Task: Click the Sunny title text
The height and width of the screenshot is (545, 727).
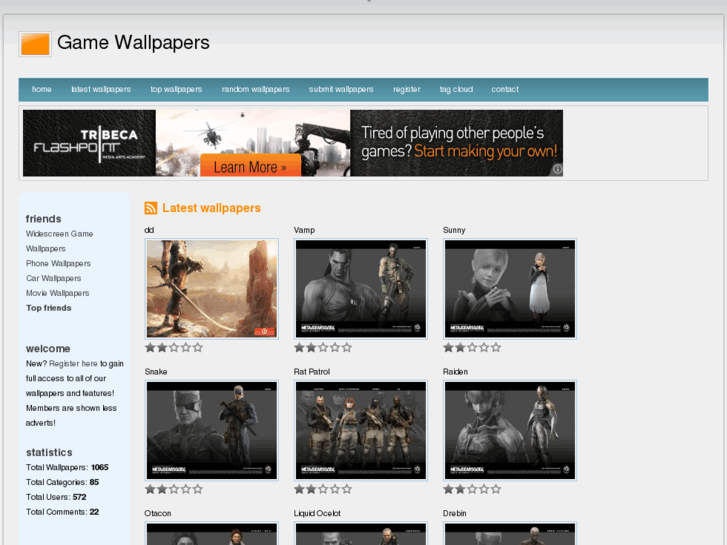Action: click(454, 230)
